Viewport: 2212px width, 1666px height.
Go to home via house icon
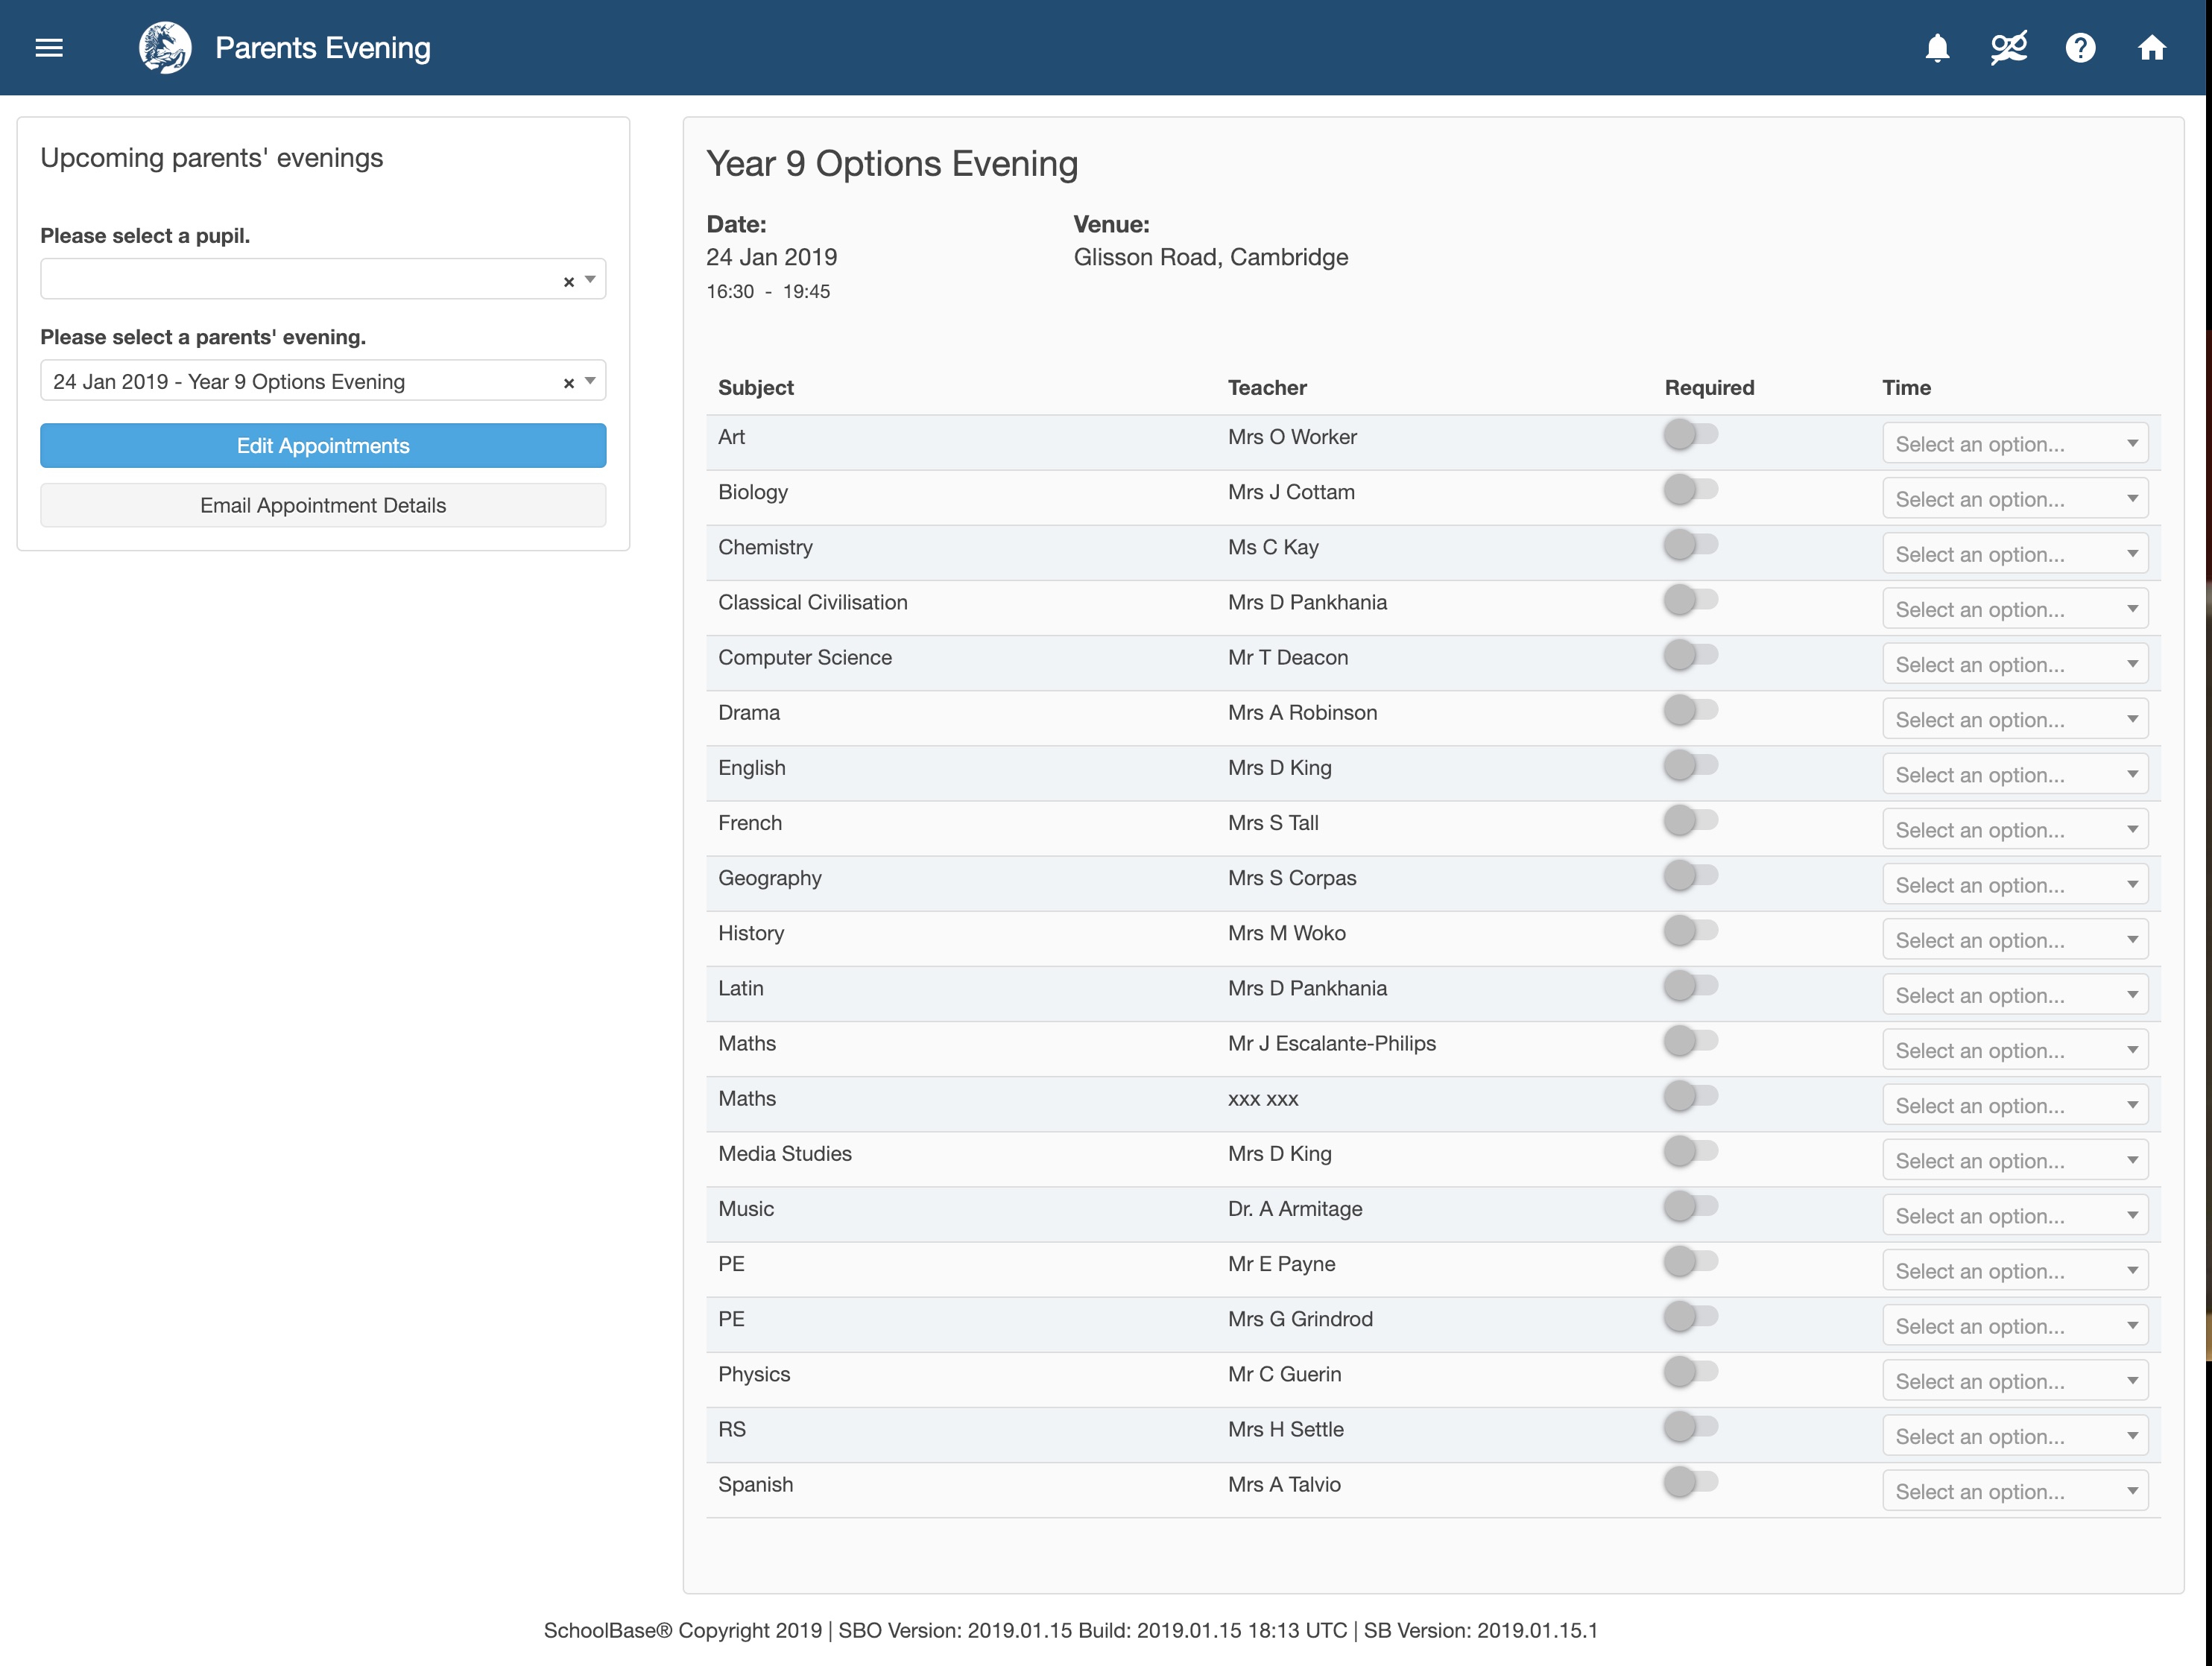click(2151, 47)
